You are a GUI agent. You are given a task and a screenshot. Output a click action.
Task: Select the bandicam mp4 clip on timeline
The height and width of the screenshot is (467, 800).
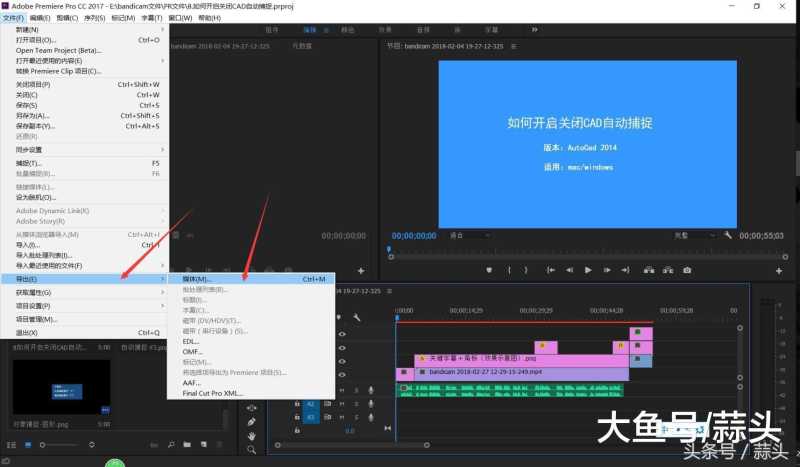tap(521, 373)
